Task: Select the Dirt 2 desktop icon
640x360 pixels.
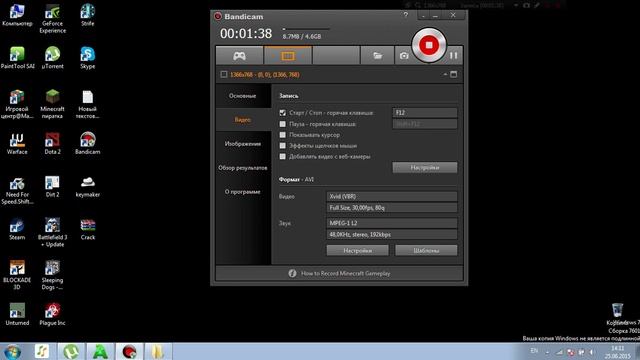Action: coord(52,187)
